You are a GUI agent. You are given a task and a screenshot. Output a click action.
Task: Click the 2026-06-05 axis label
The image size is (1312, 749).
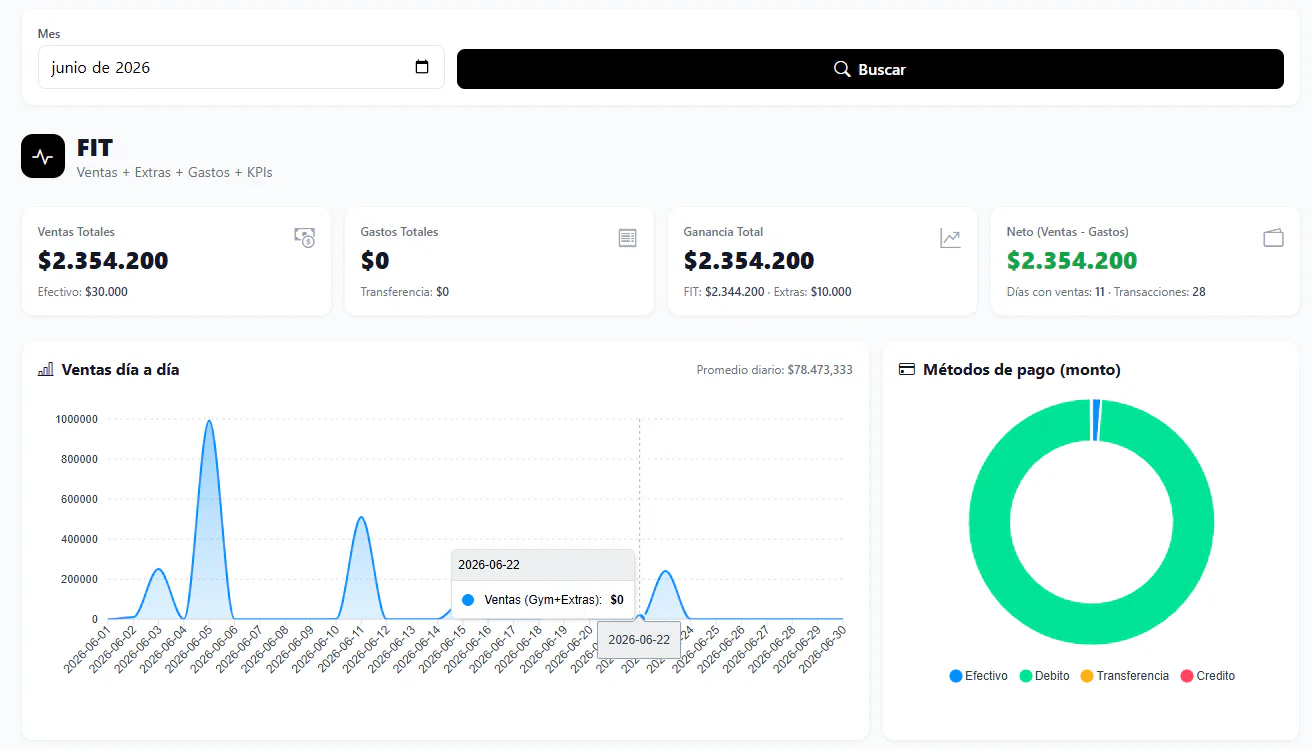click(x=188, y=648)
